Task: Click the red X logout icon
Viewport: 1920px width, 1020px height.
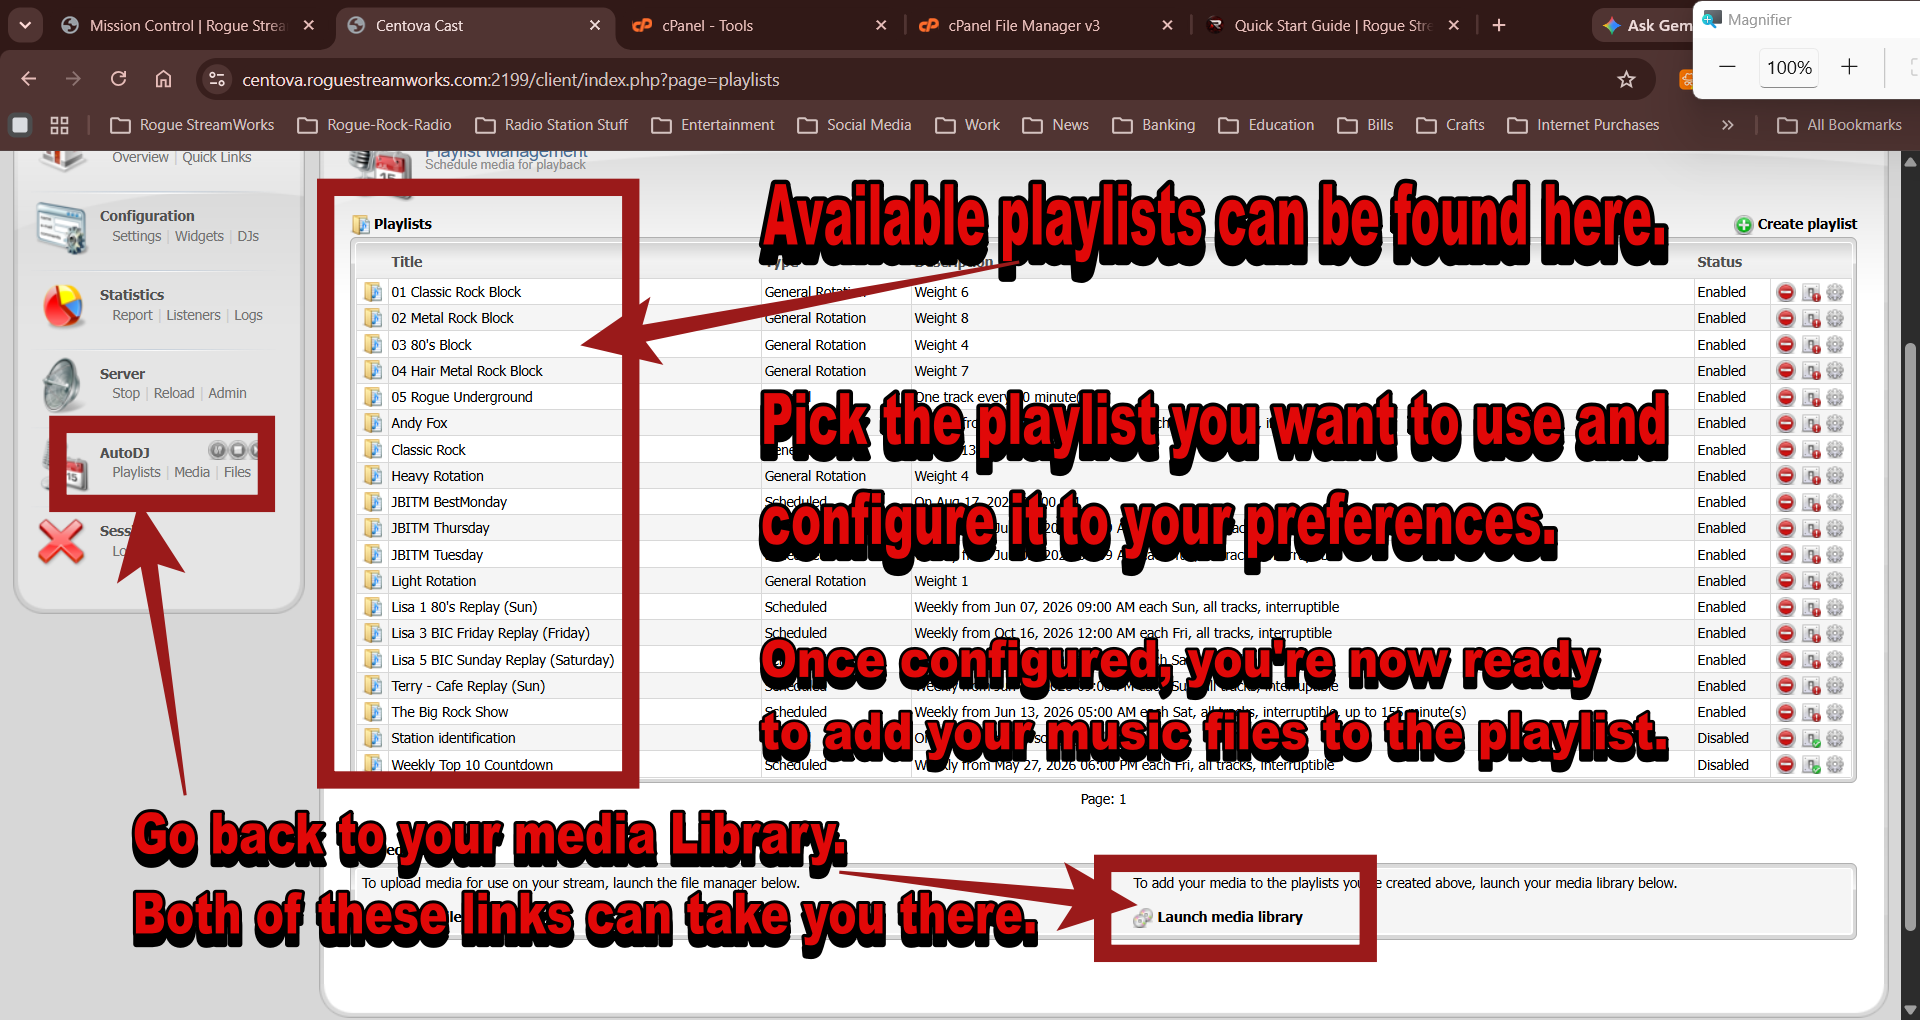Action: click(x=61, y=542)
